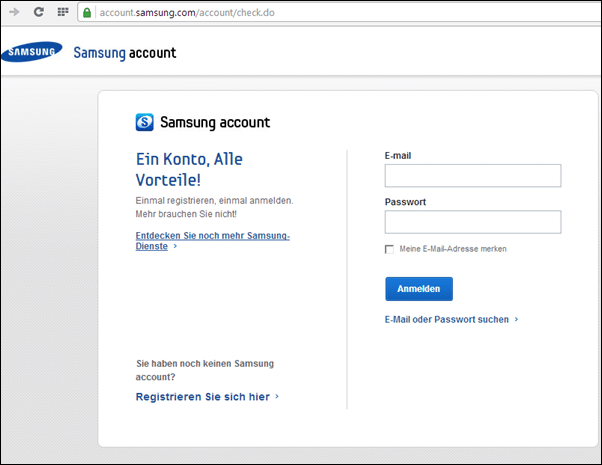The width and height of the screenshot is (602, 465).
Task: Click the Passwort input field
Action: (473, 222)
